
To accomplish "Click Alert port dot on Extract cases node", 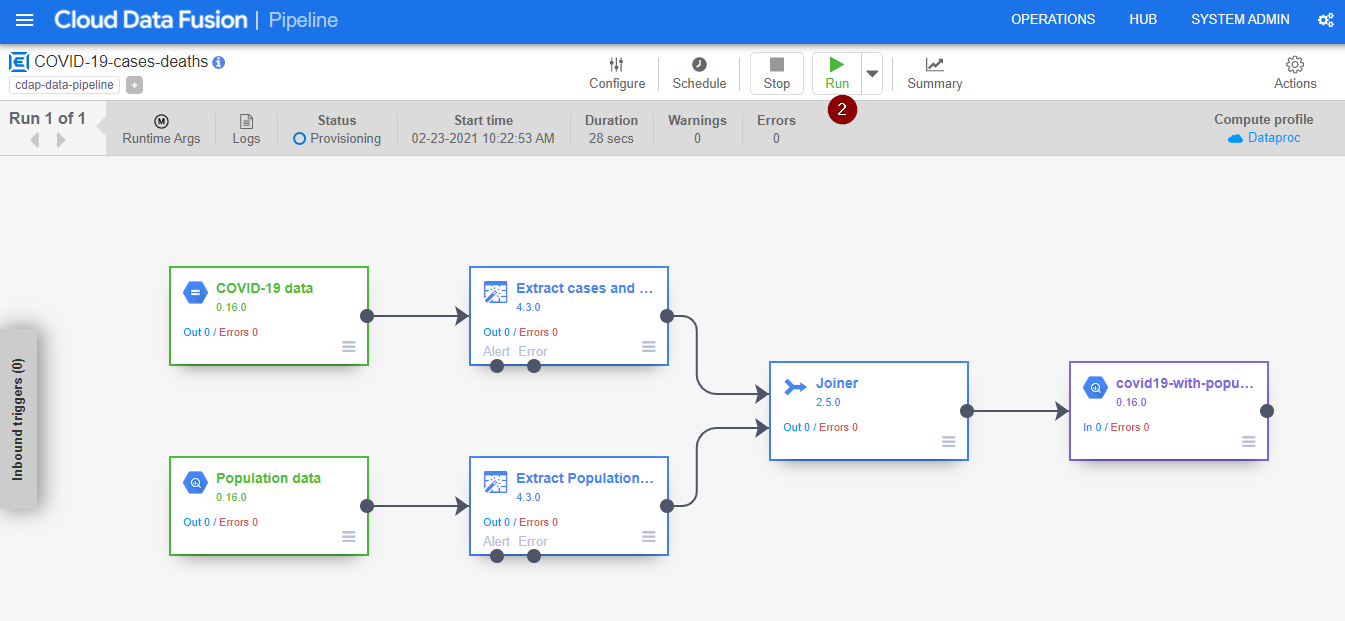I will pyautogui.click(x=497, y=366).
